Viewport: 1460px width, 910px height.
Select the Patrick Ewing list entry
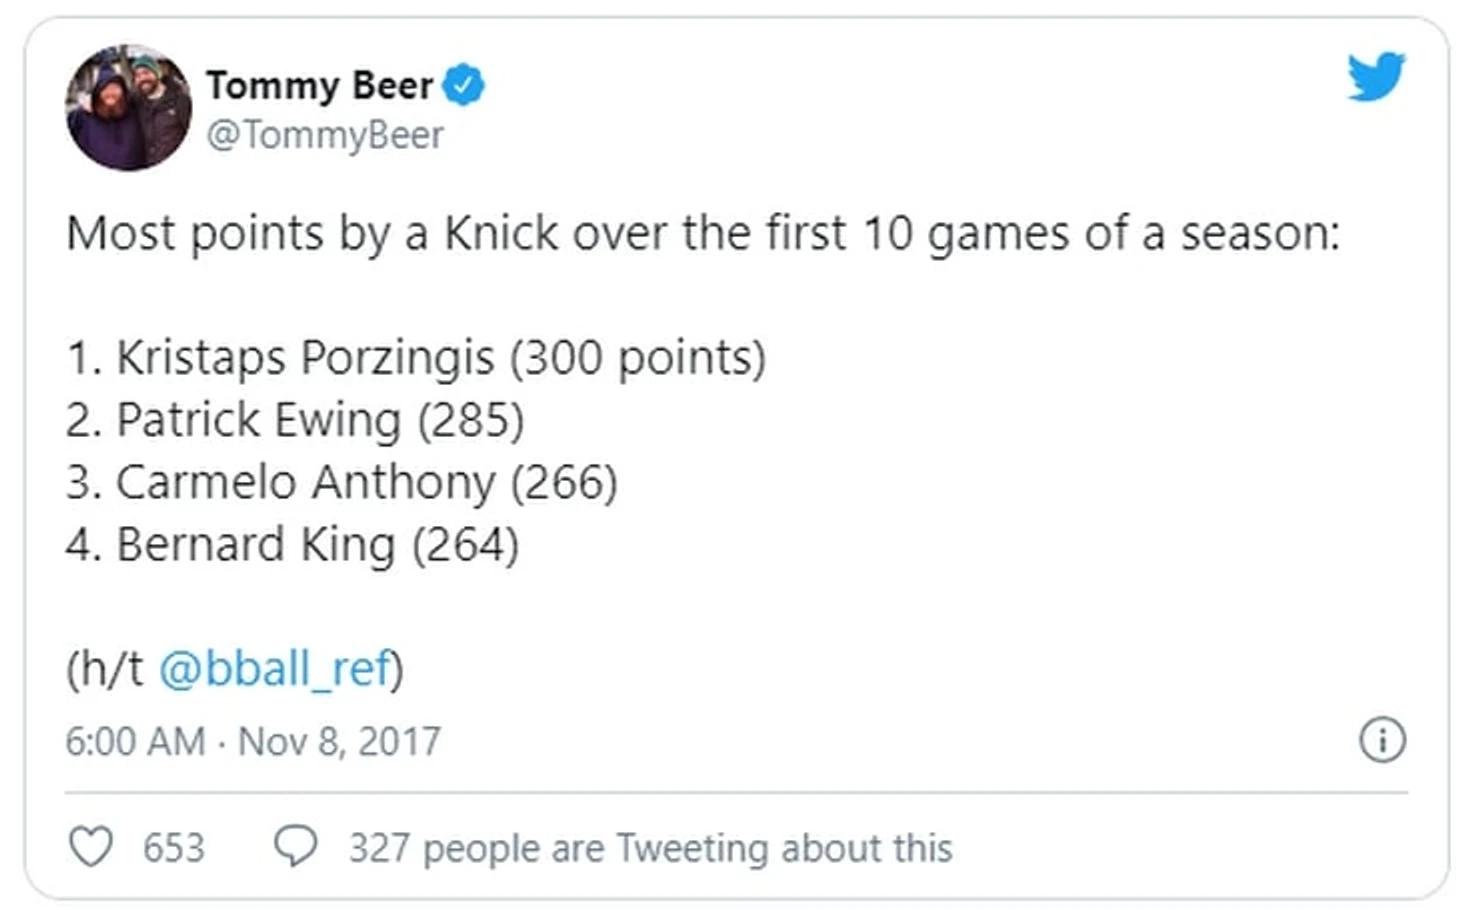pyautogui.click(x=295, y=420)
